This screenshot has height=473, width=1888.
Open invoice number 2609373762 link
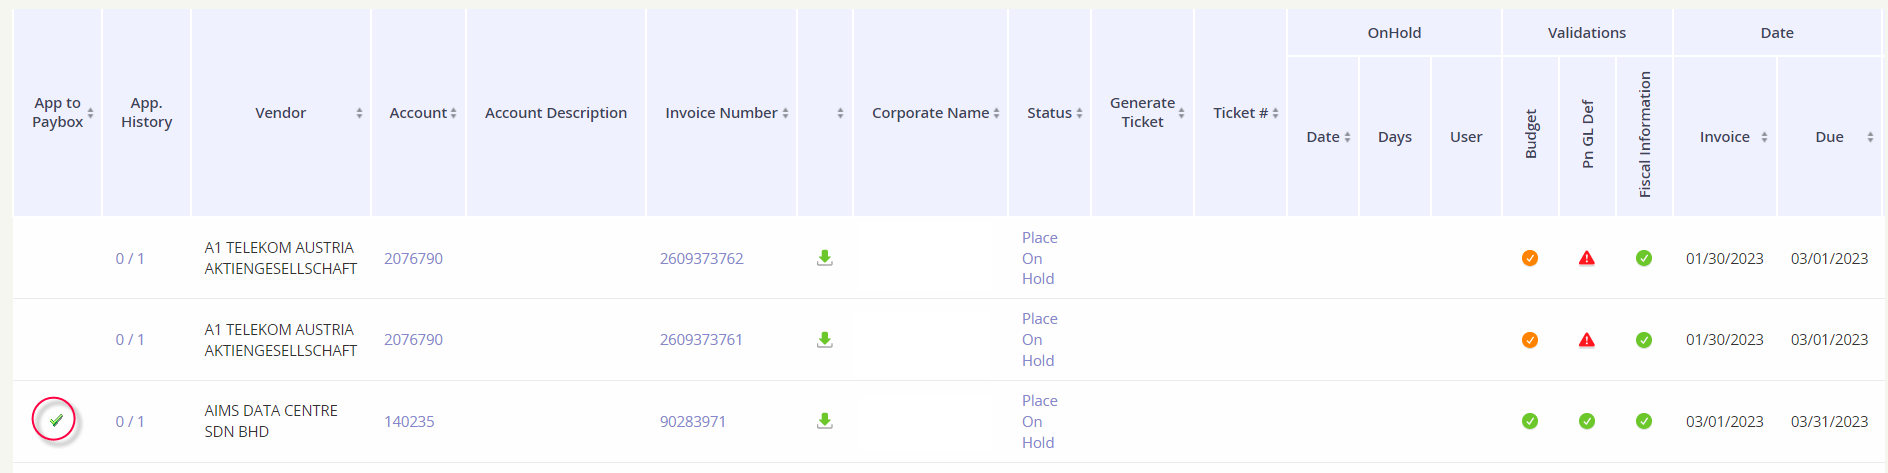coord(701,259)
